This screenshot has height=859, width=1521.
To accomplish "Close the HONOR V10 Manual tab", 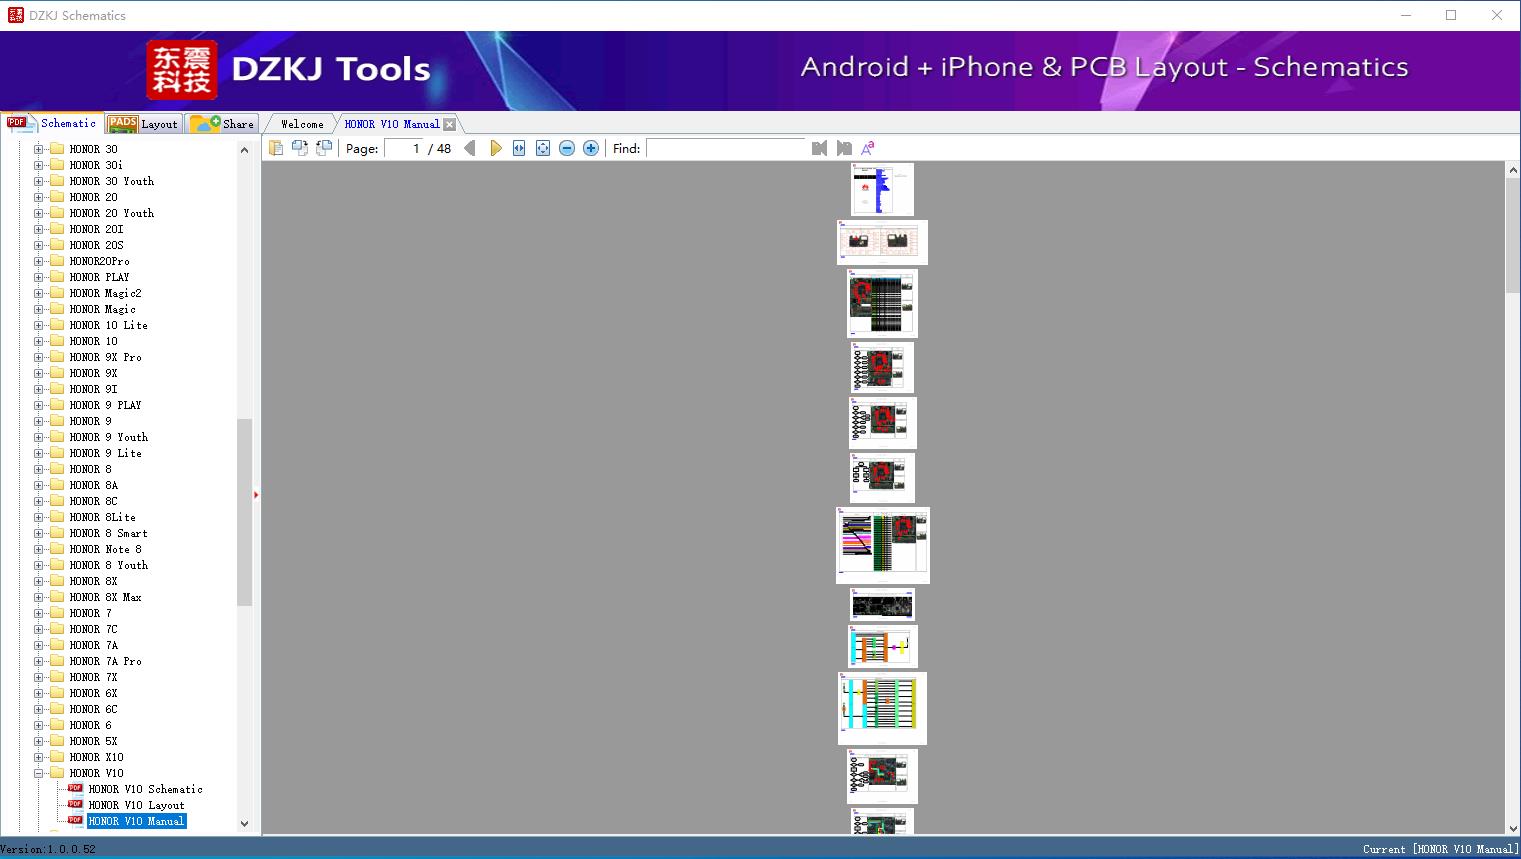I will [450, 124].
